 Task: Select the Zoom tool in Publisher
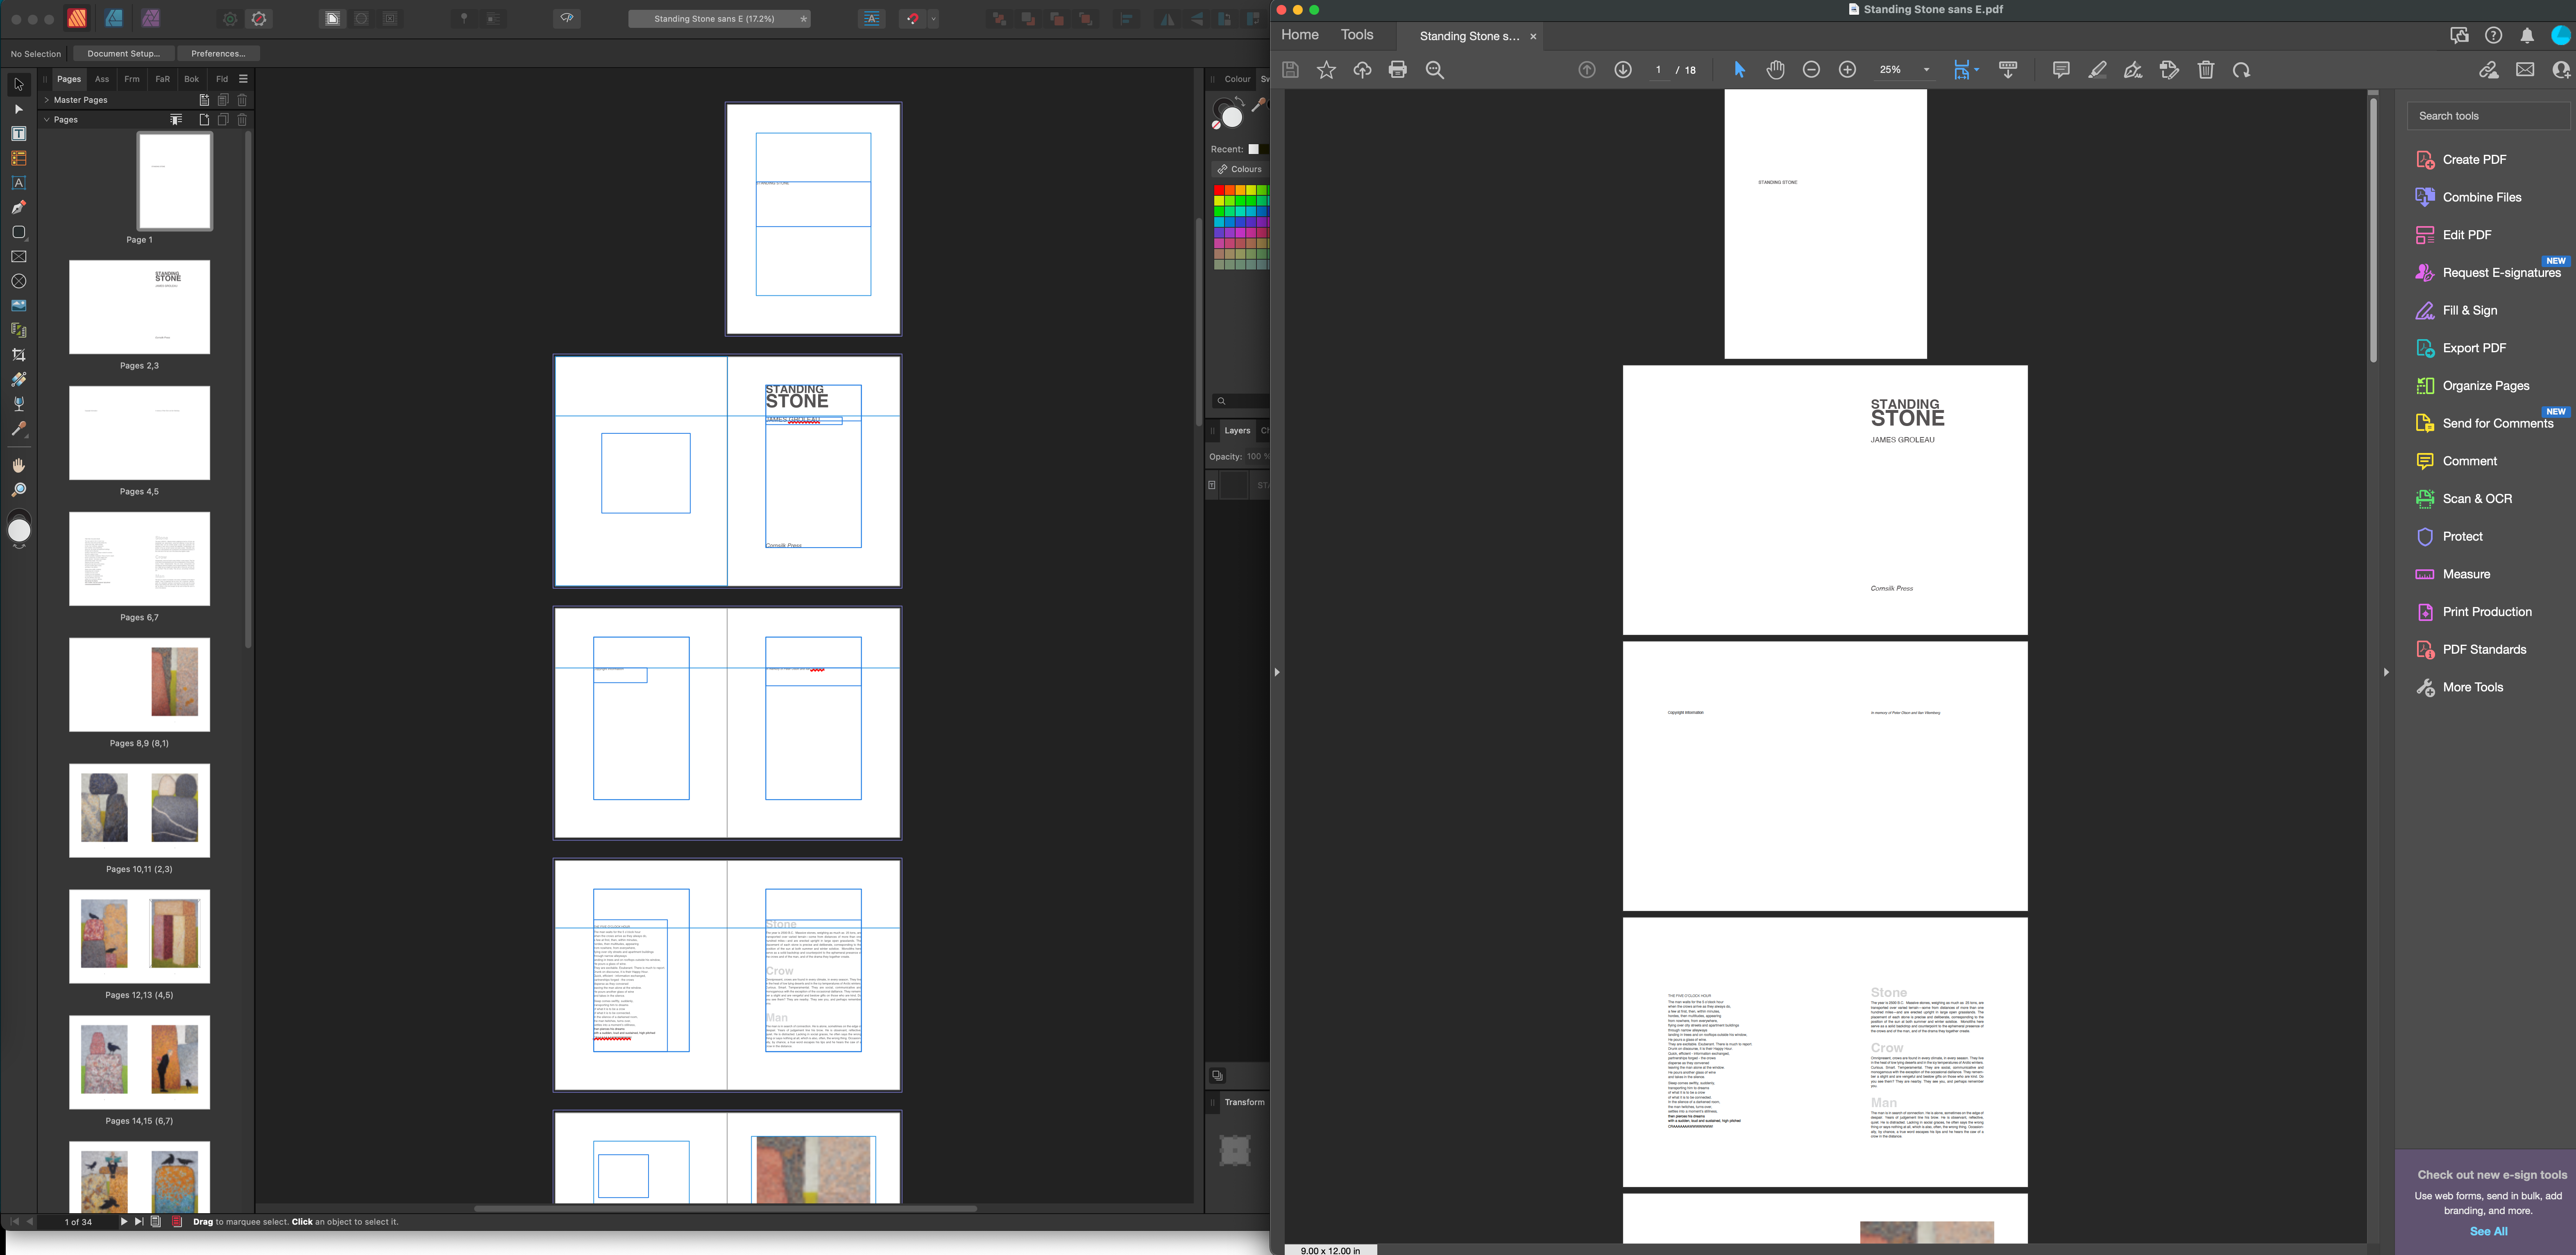point(18,490)
